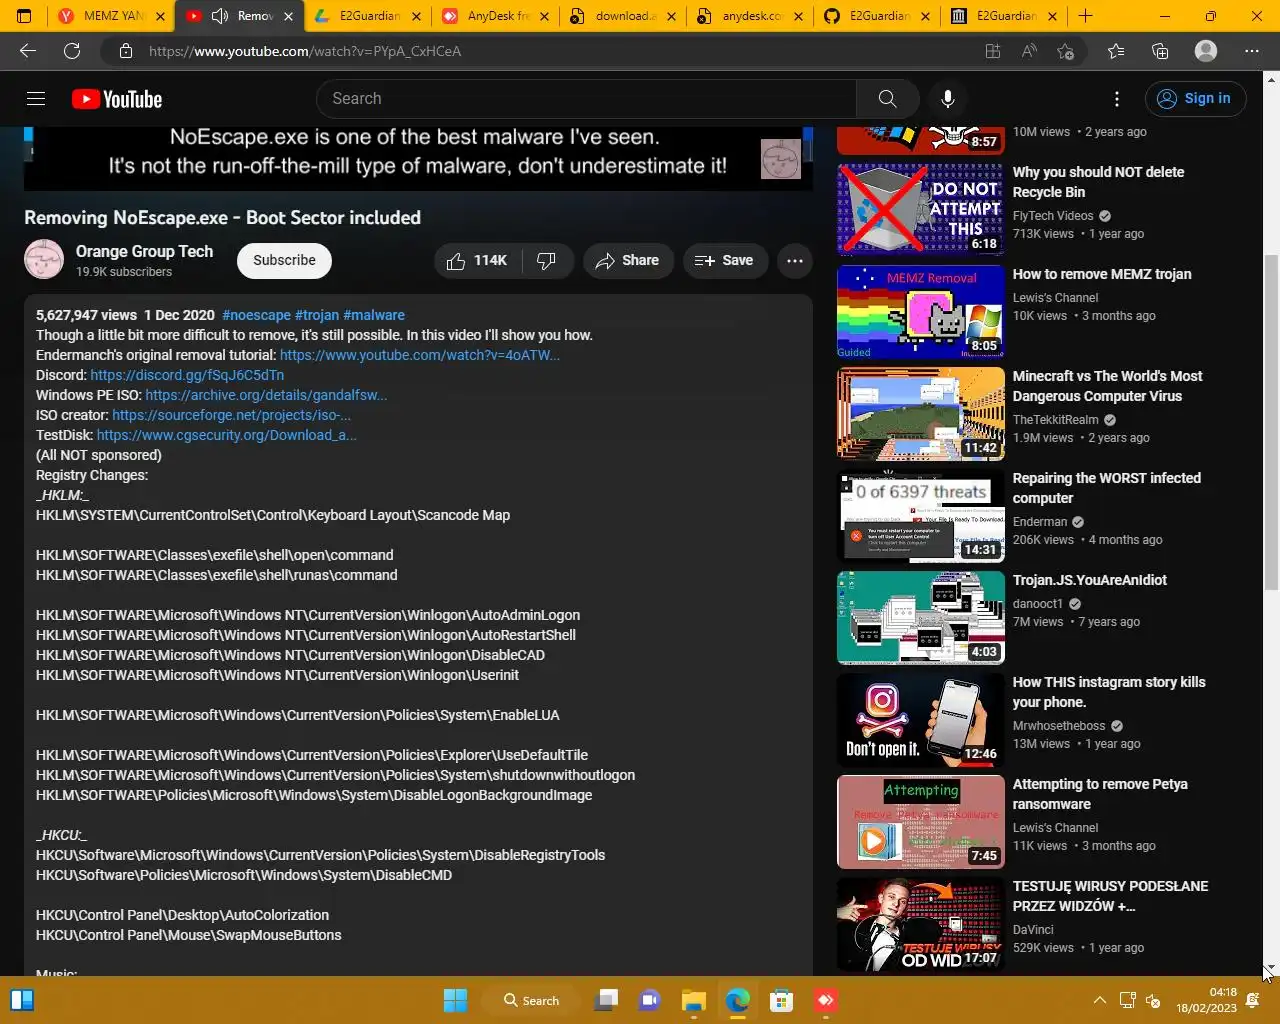Screen dimensions: 1280x1024
Task: Toggle read aloud icon in address bar
Action: [1029, 51]
